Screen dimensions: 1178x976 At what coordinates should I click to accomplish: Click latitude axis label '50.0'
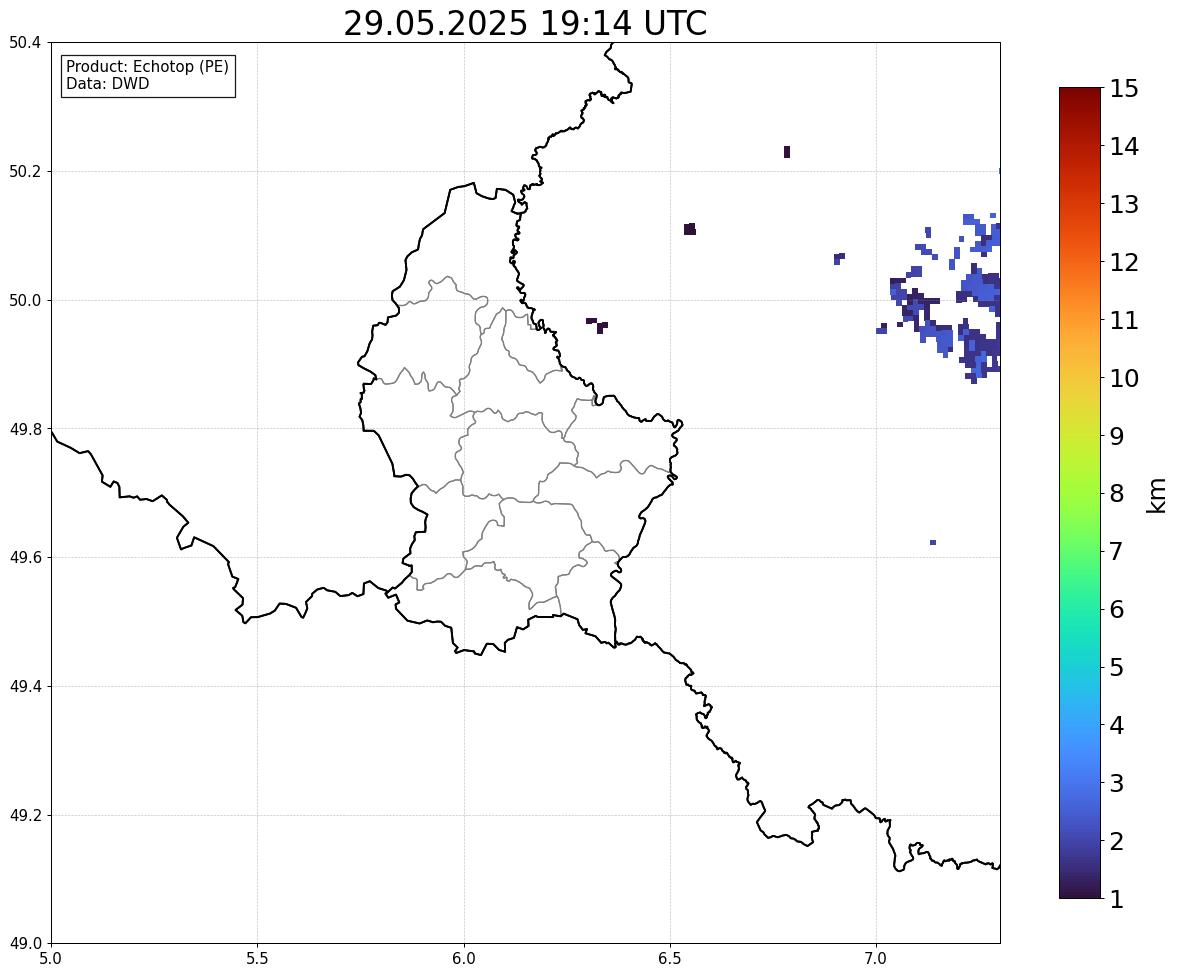click(25, 301)
